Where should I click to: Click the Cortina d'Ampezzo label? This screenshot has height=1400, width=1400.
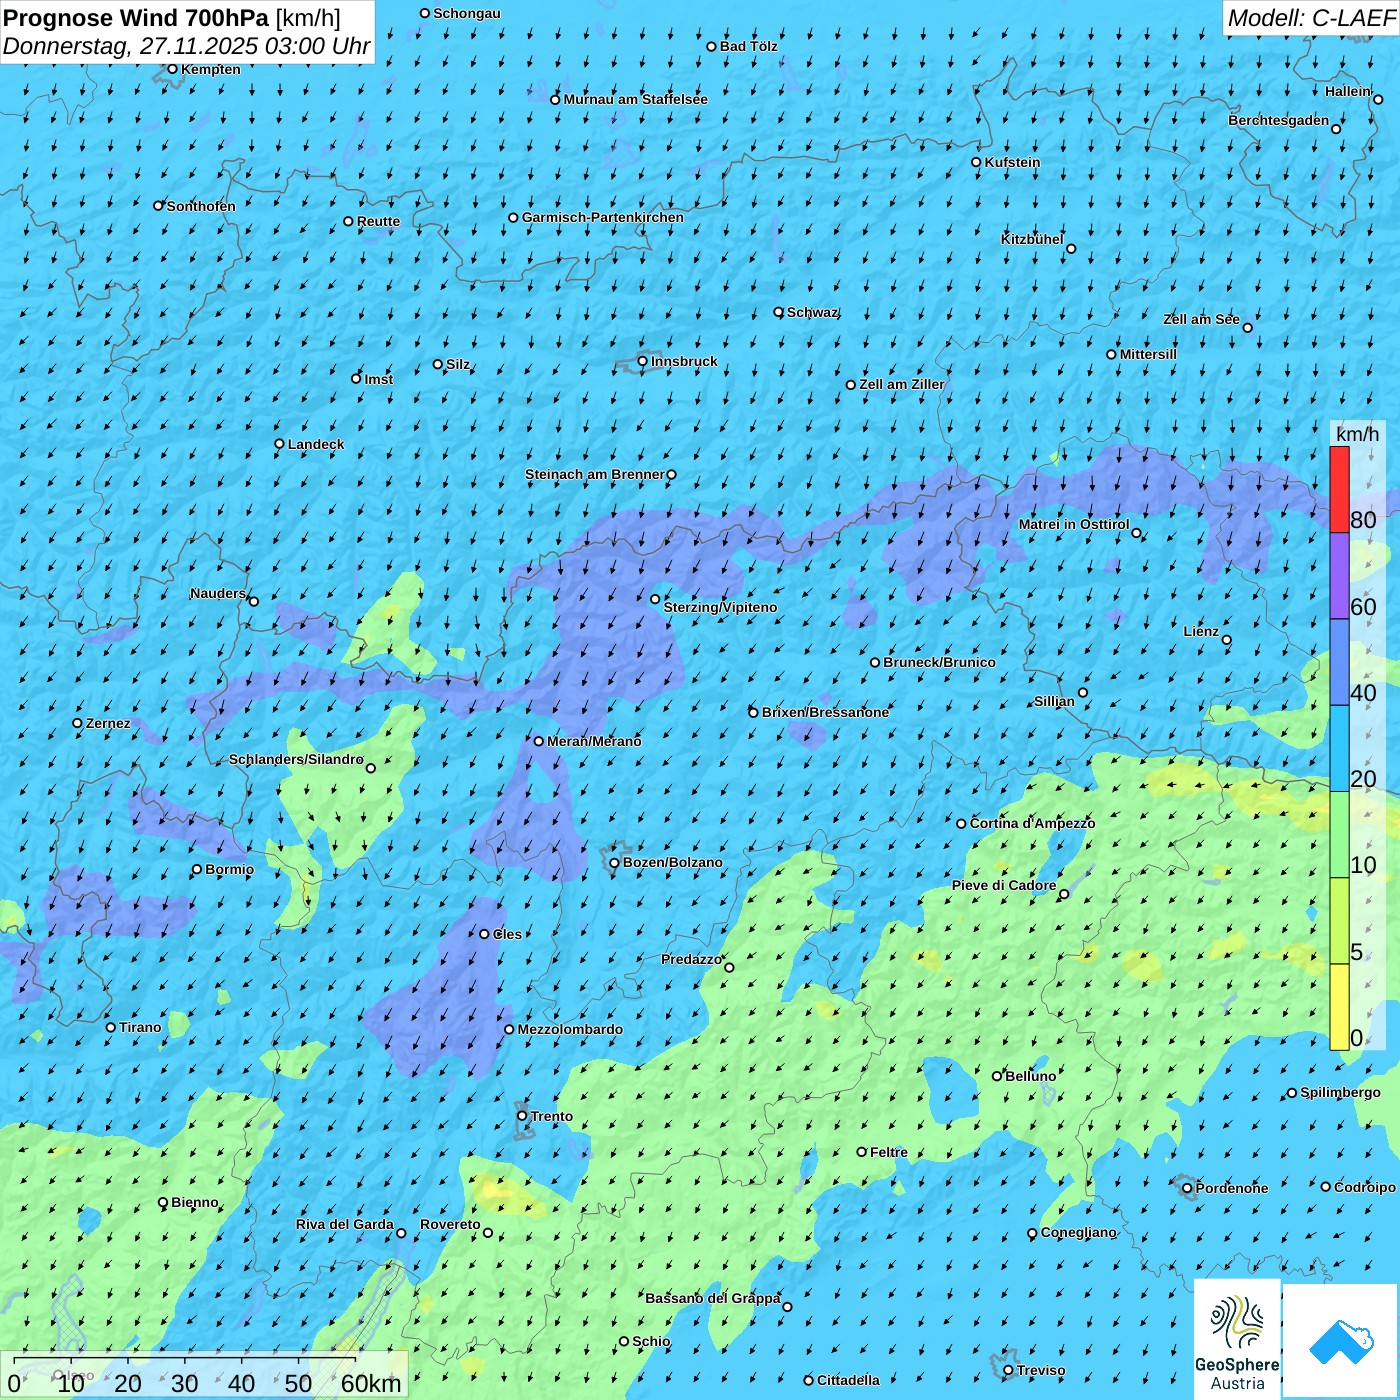click(x=1032, y=823)
